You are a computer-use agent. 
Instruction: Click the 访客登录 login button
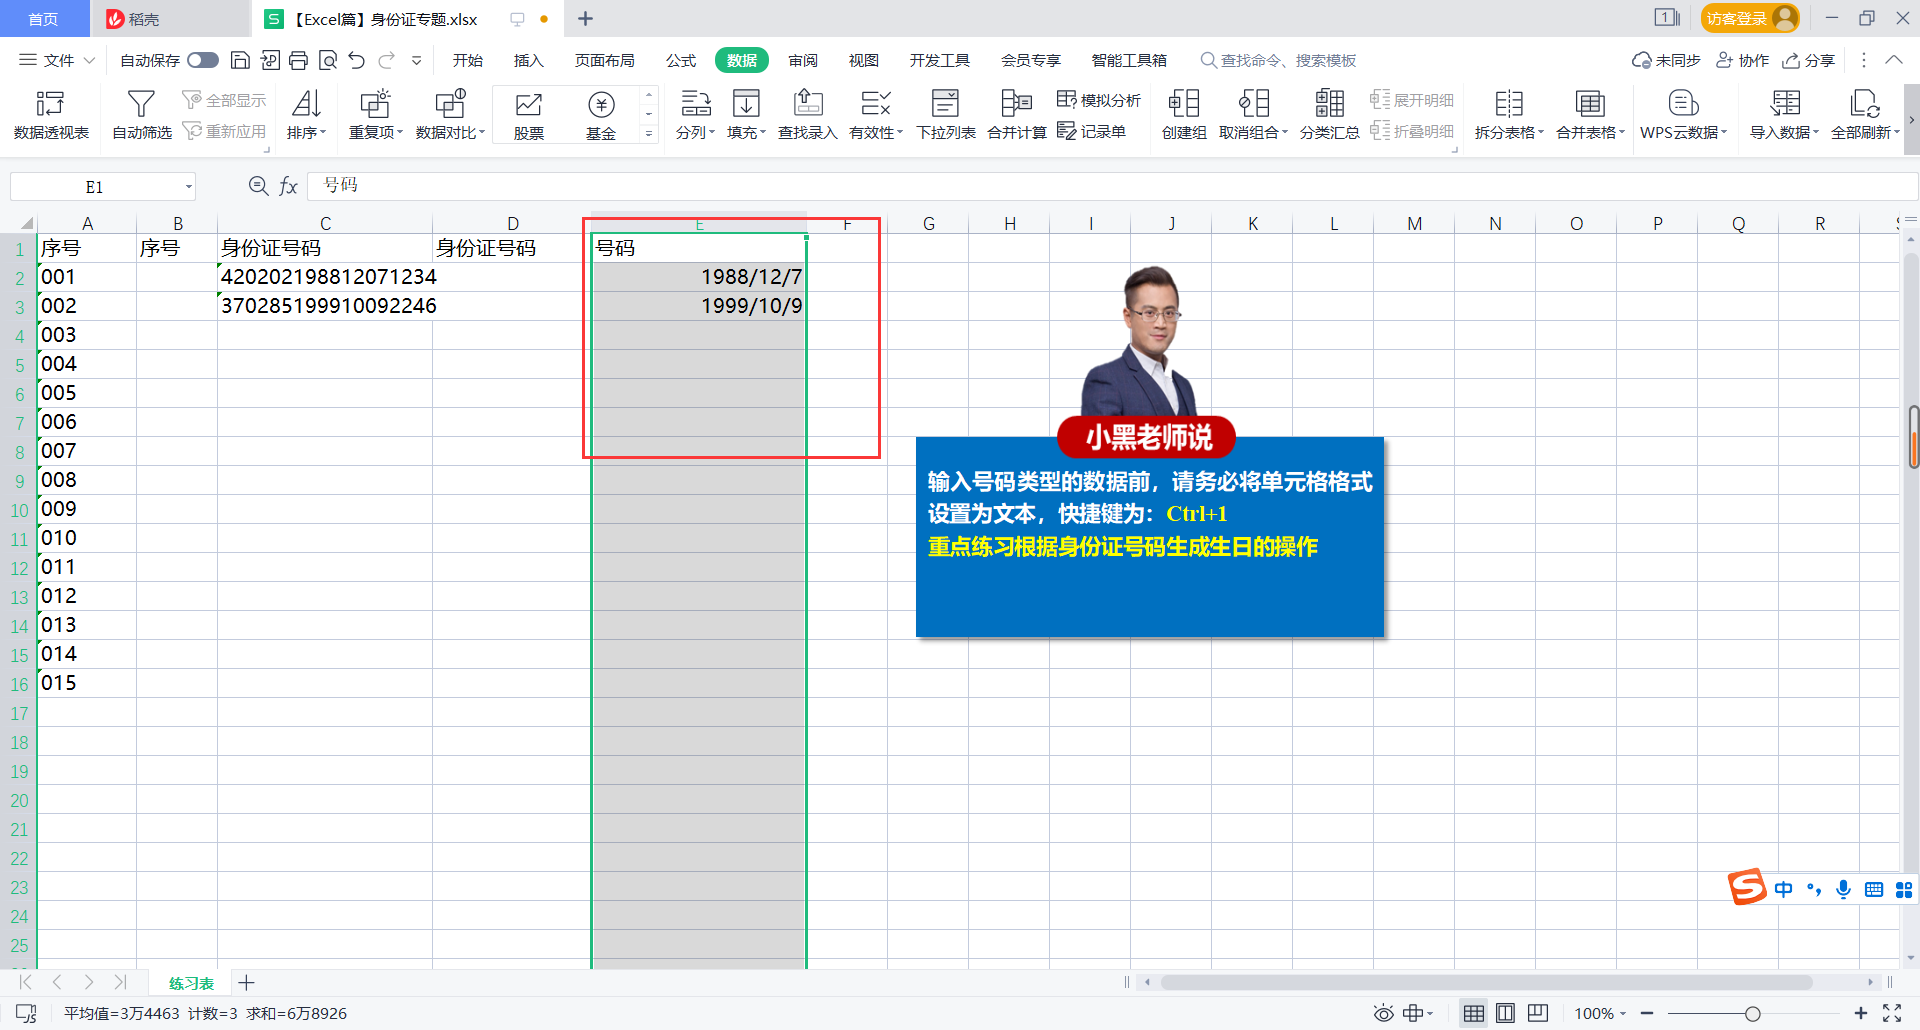pos(1737,18)
